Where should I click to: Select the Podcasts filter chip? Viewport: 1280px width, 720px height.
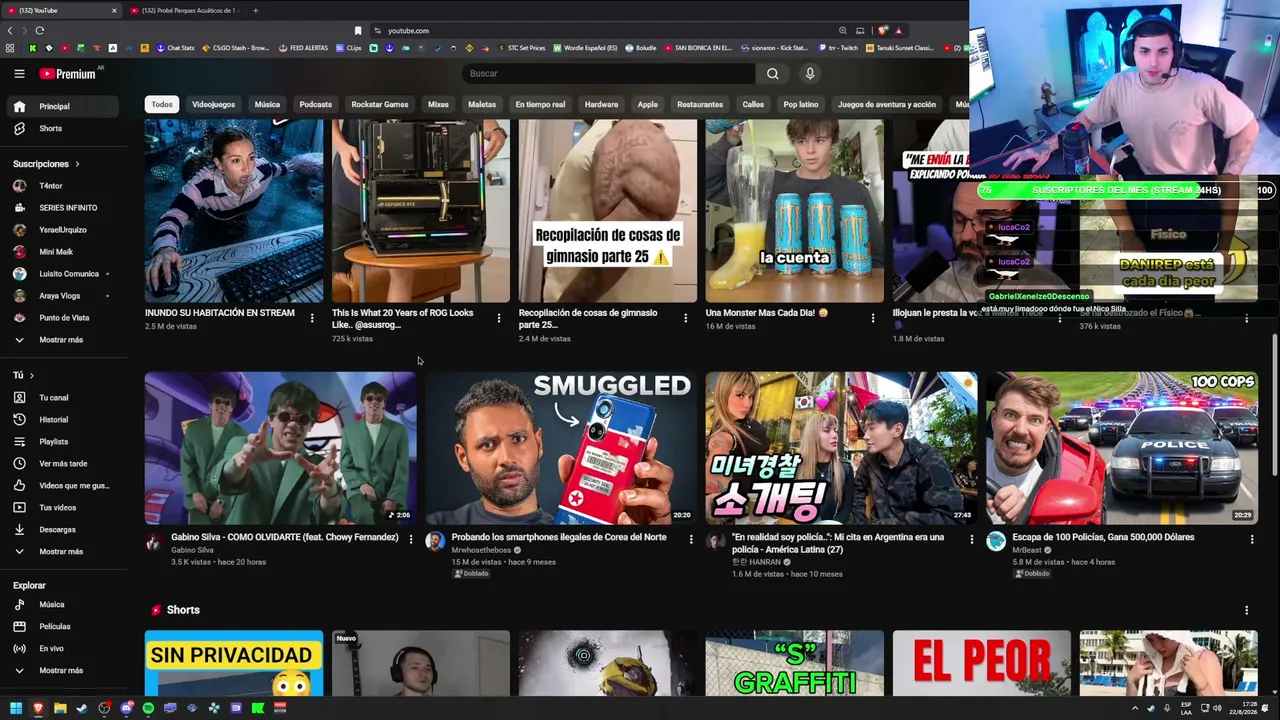[315, 104]
